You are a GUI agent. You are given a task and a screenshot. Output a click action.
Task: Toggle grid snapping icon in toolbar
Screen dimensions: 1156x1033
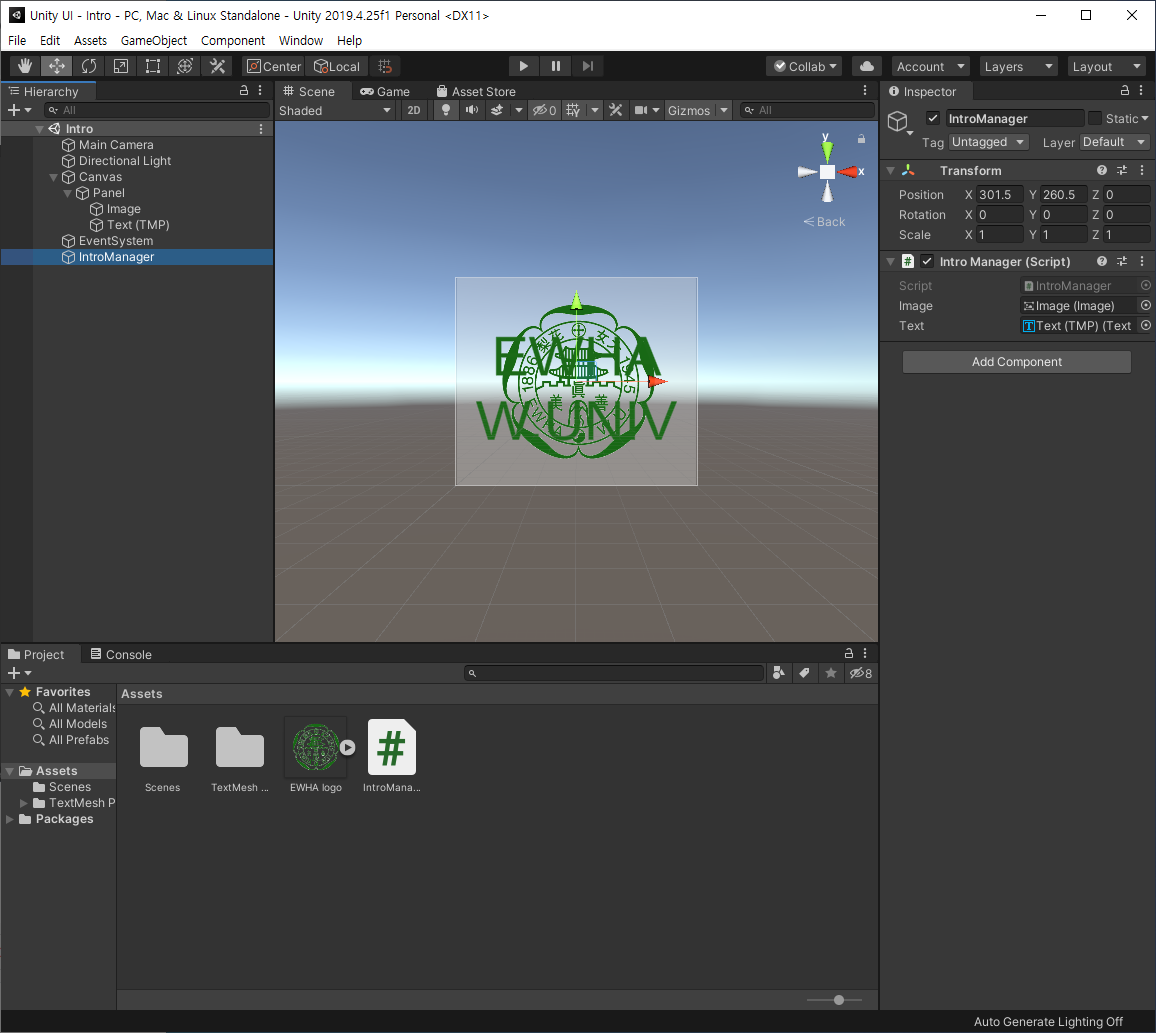[385, 66]
